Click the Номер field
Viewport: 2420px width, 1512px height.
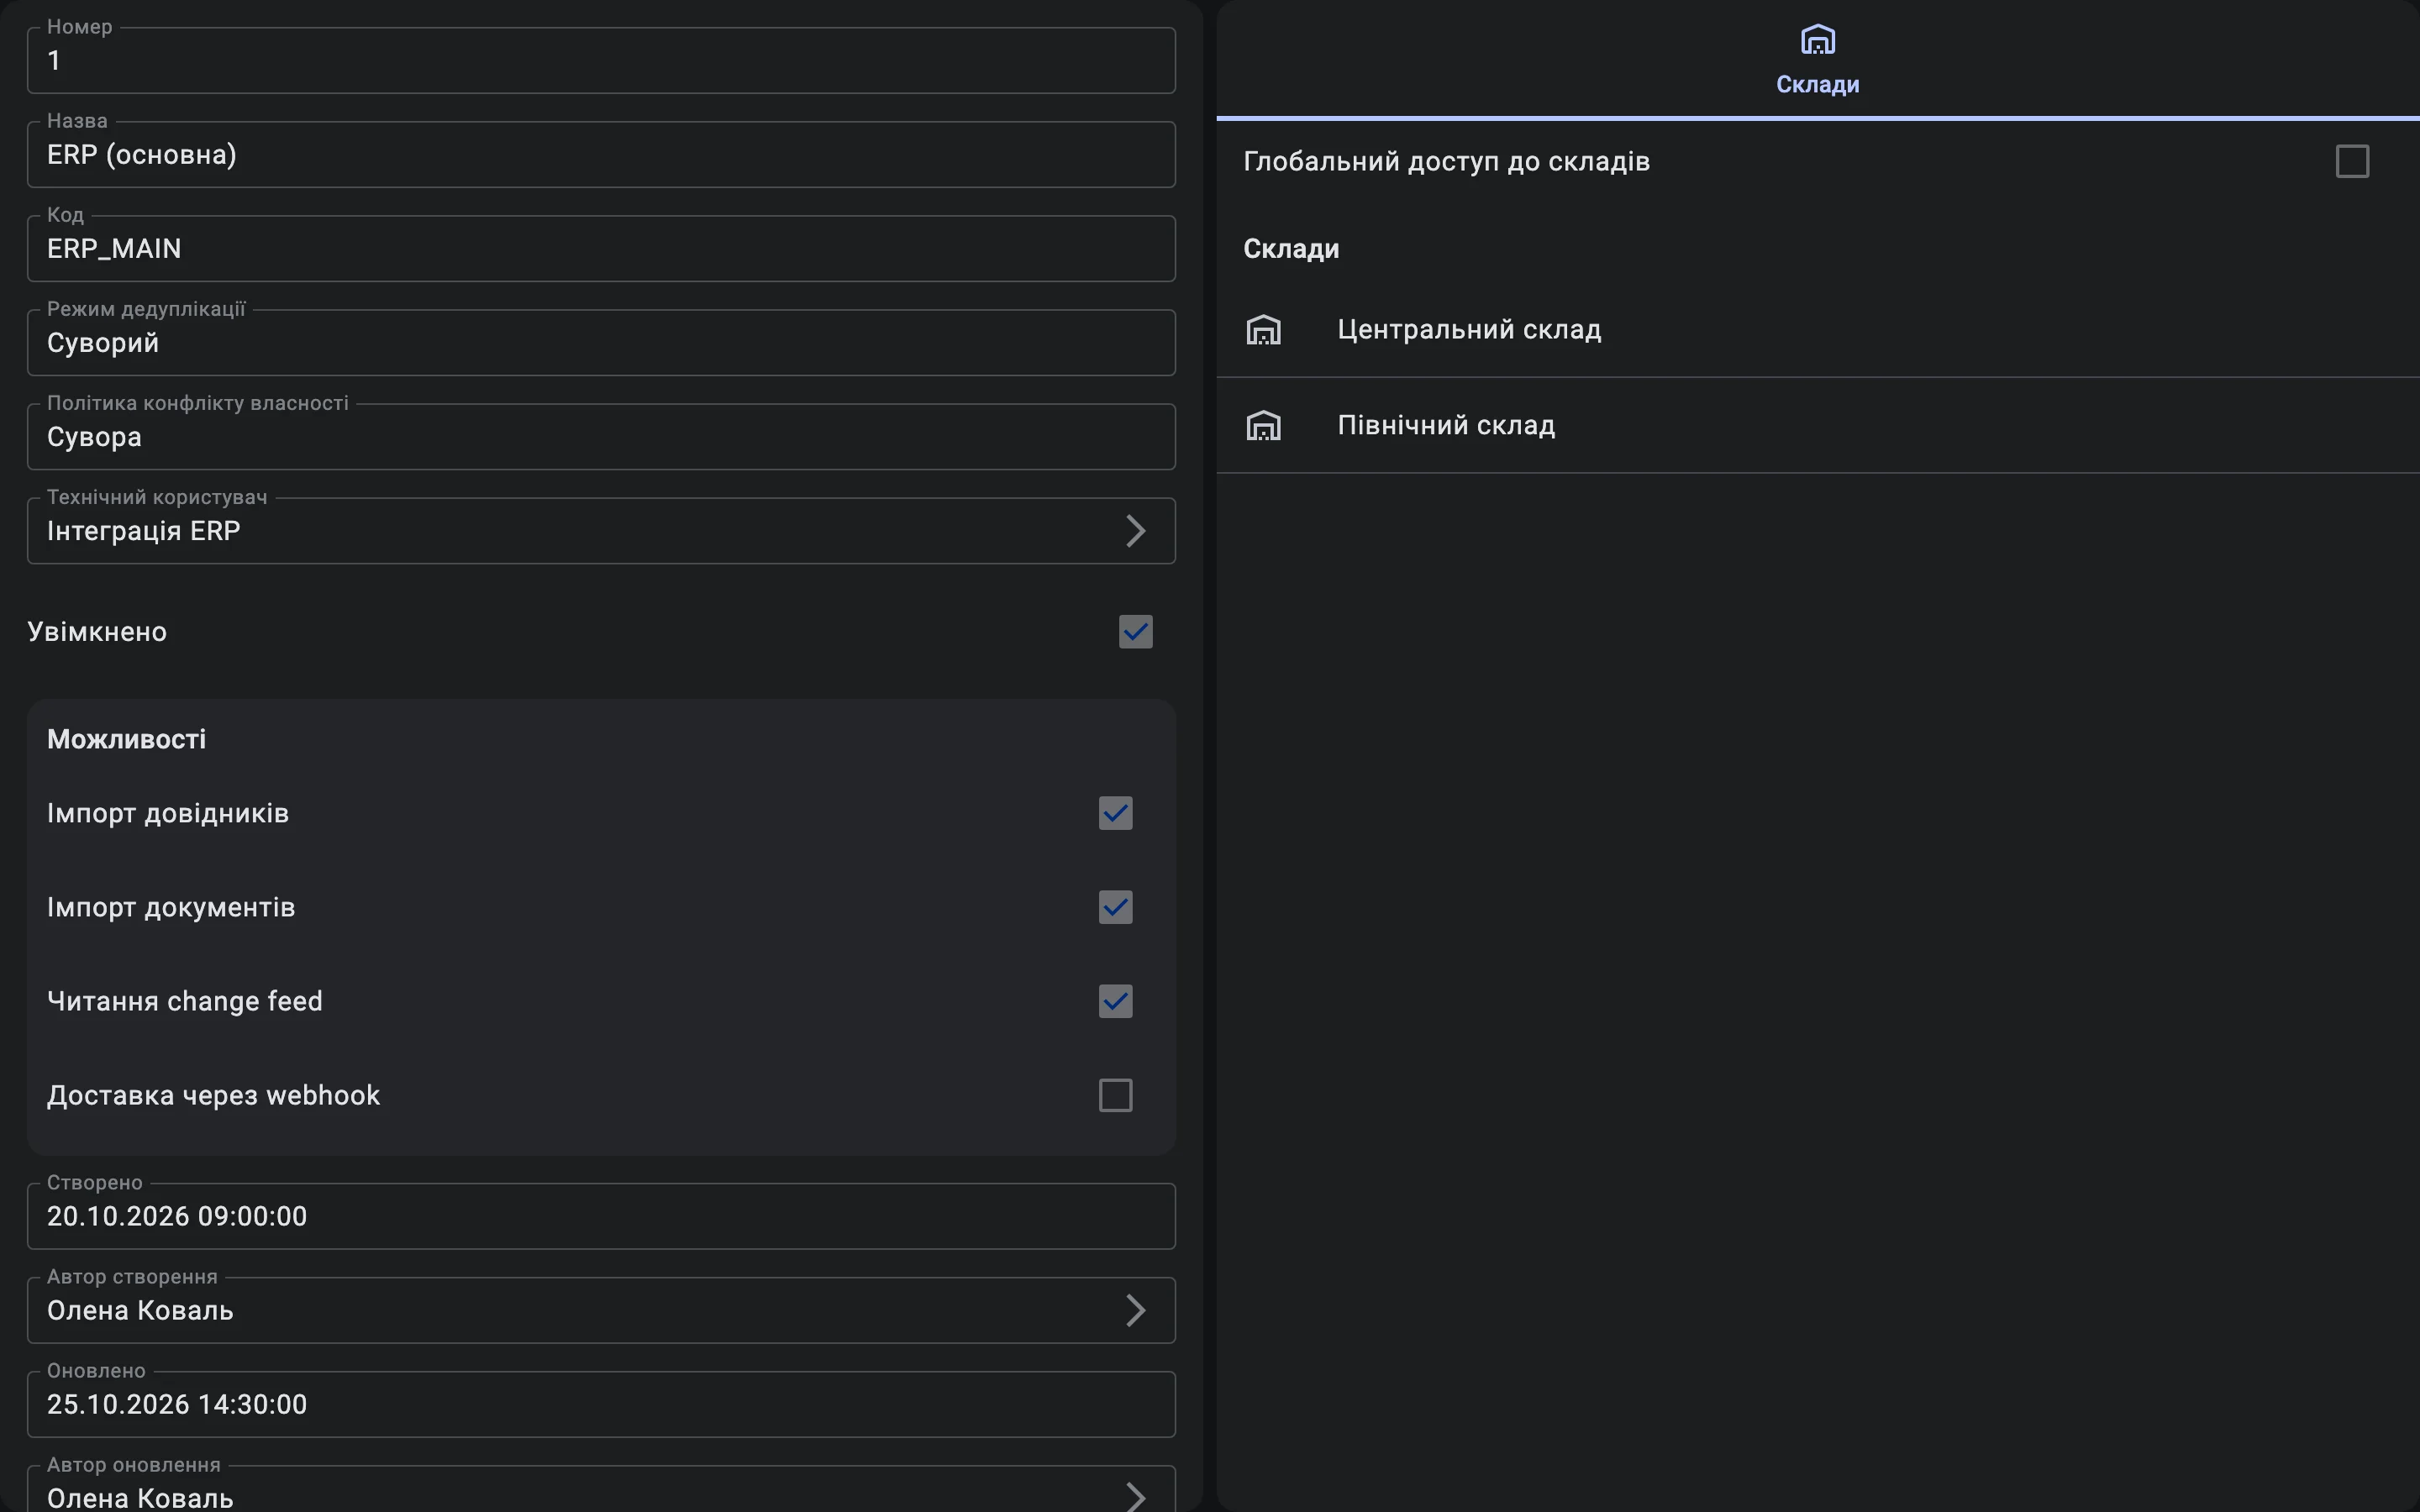601,61
